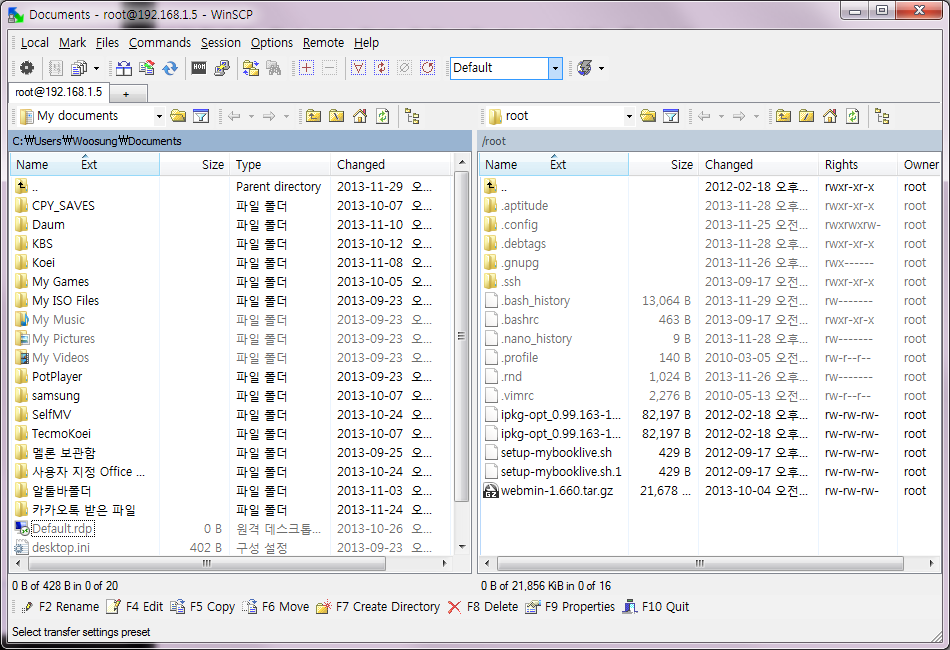The width and height of the screenshot is (950, 650).
Task: Open the console terminal icon
Action: [x=199, y=68]
